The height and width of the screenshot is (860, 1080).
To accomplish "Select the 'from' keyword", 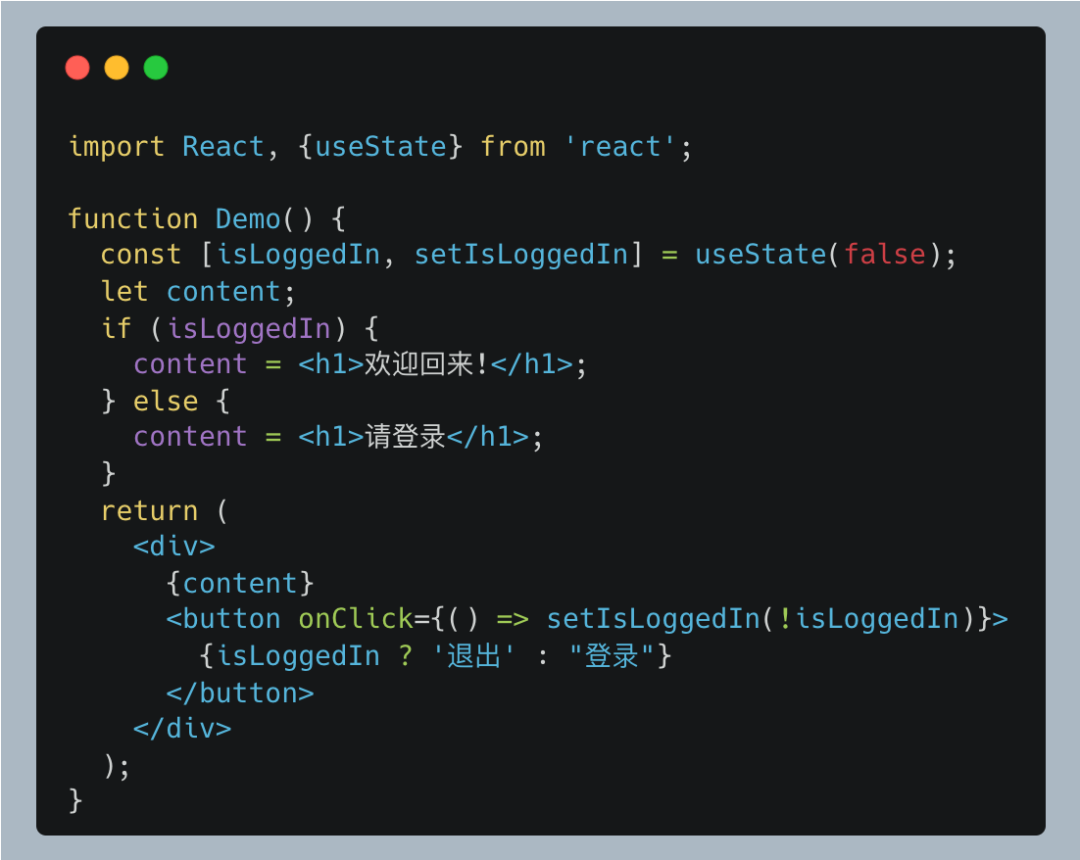I will pos(512,147).
